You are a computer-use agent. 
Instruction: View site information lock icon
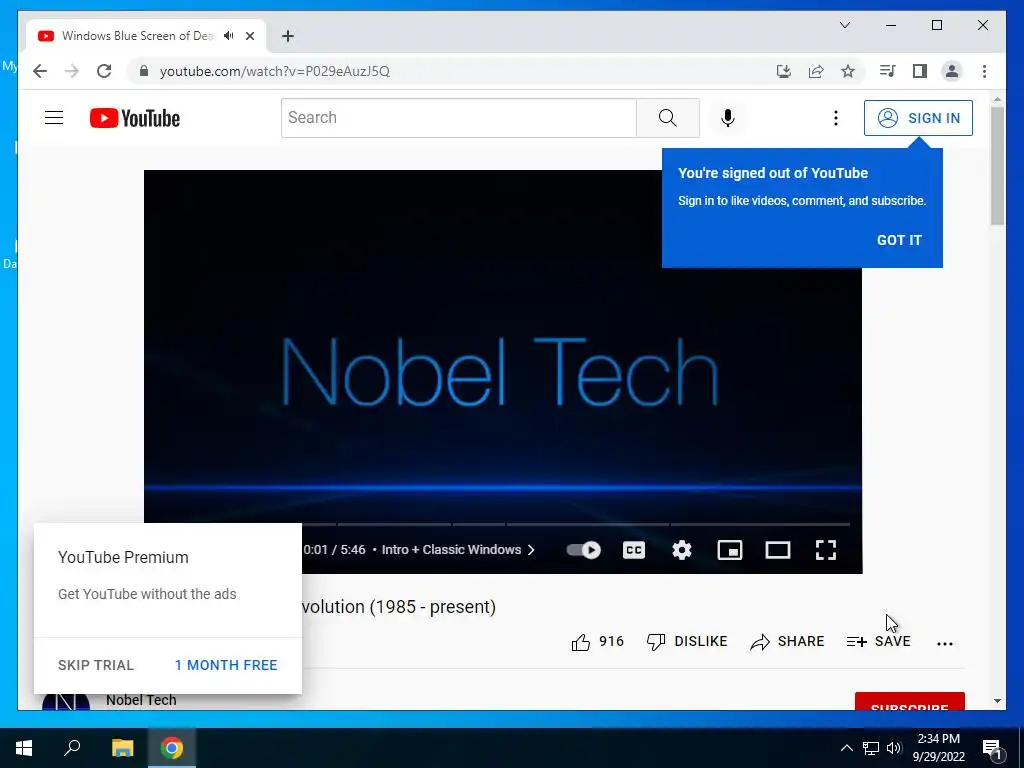144,71
